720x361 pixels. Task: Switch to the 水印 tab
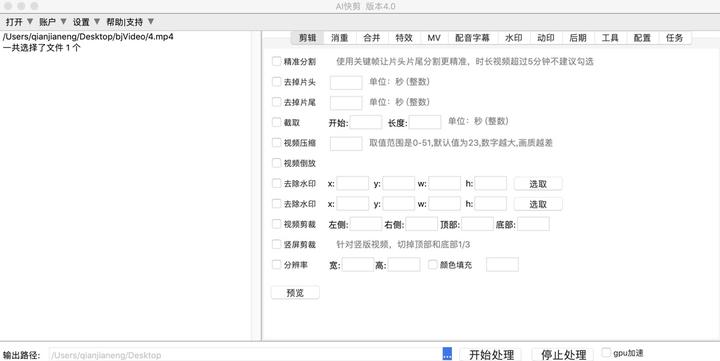(513, 38)
